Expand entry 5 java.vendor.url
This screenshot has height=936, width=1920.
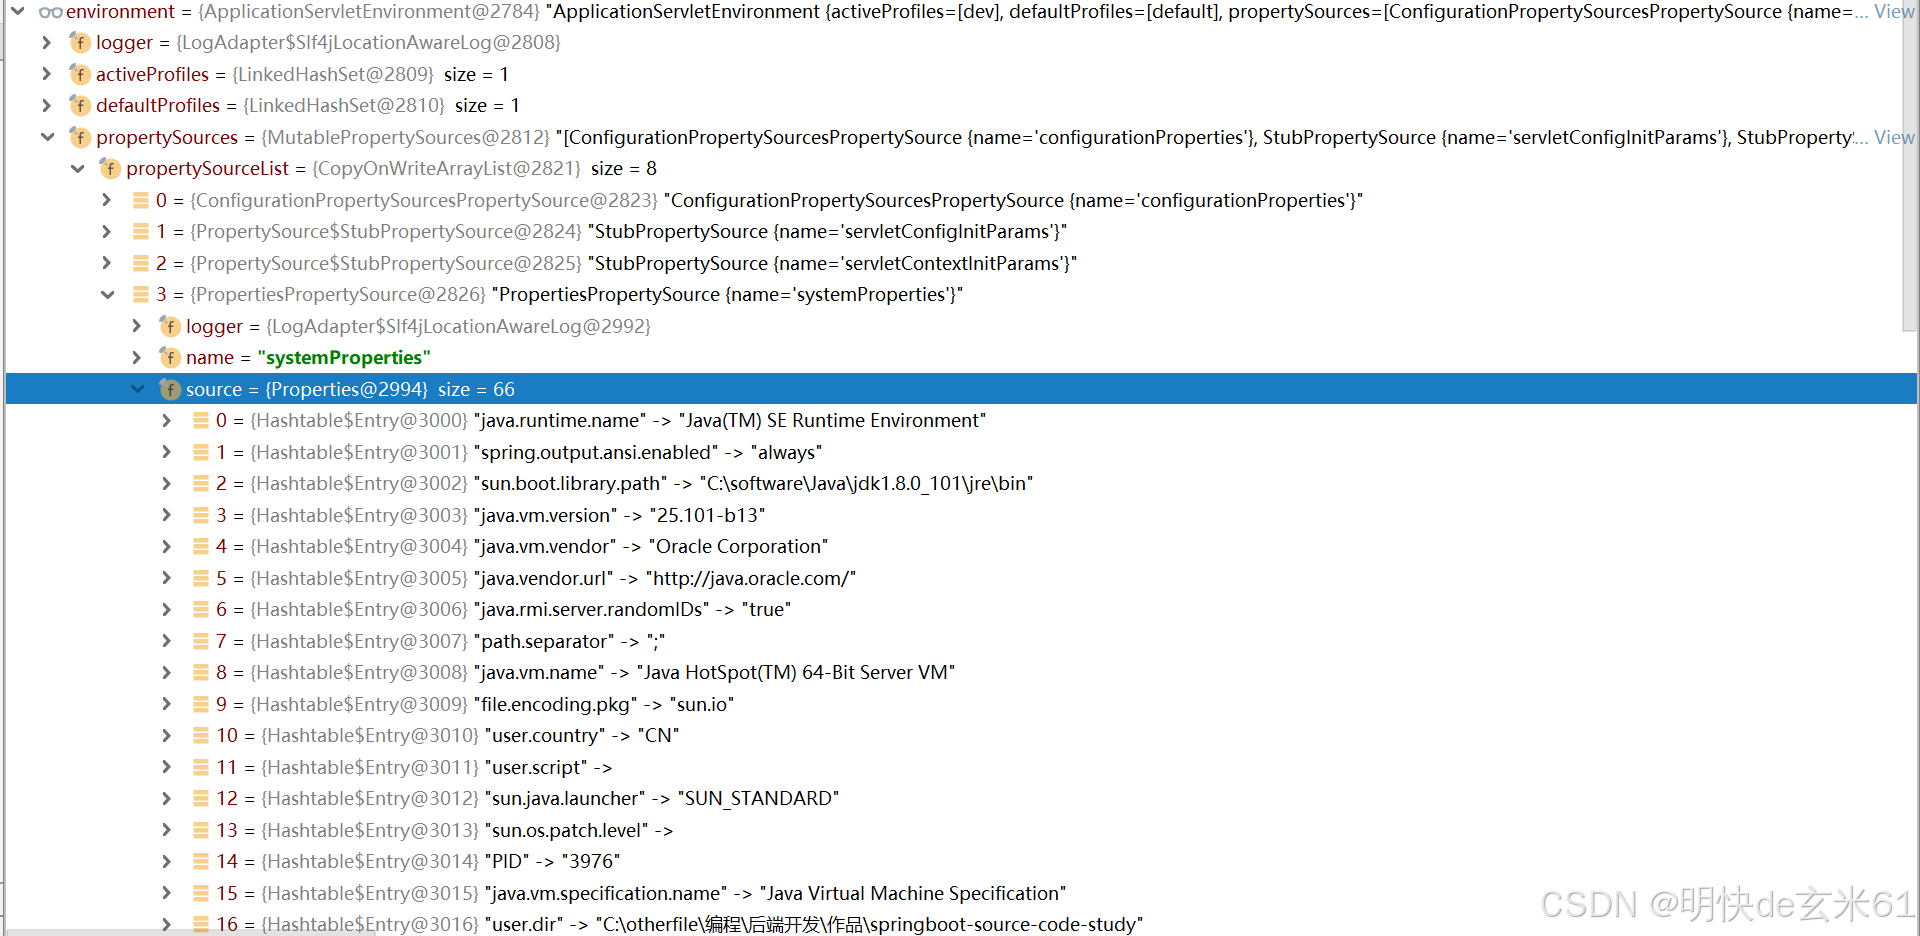[167, 578]
